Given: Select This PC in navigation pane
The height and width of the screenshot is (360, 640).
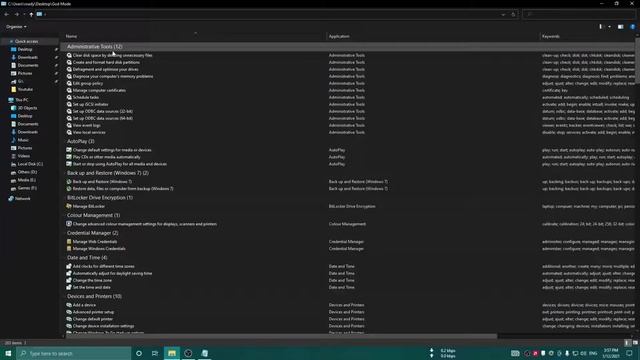Looking at the screenshot, I should [22, 100].
